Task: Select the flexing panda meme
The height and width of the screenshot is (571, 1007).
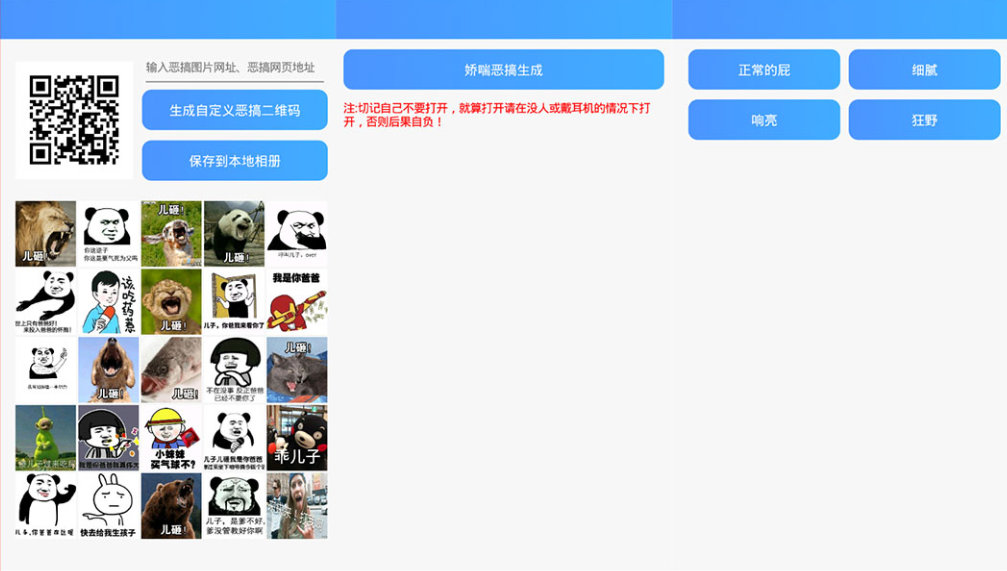Action: point(46,506)
